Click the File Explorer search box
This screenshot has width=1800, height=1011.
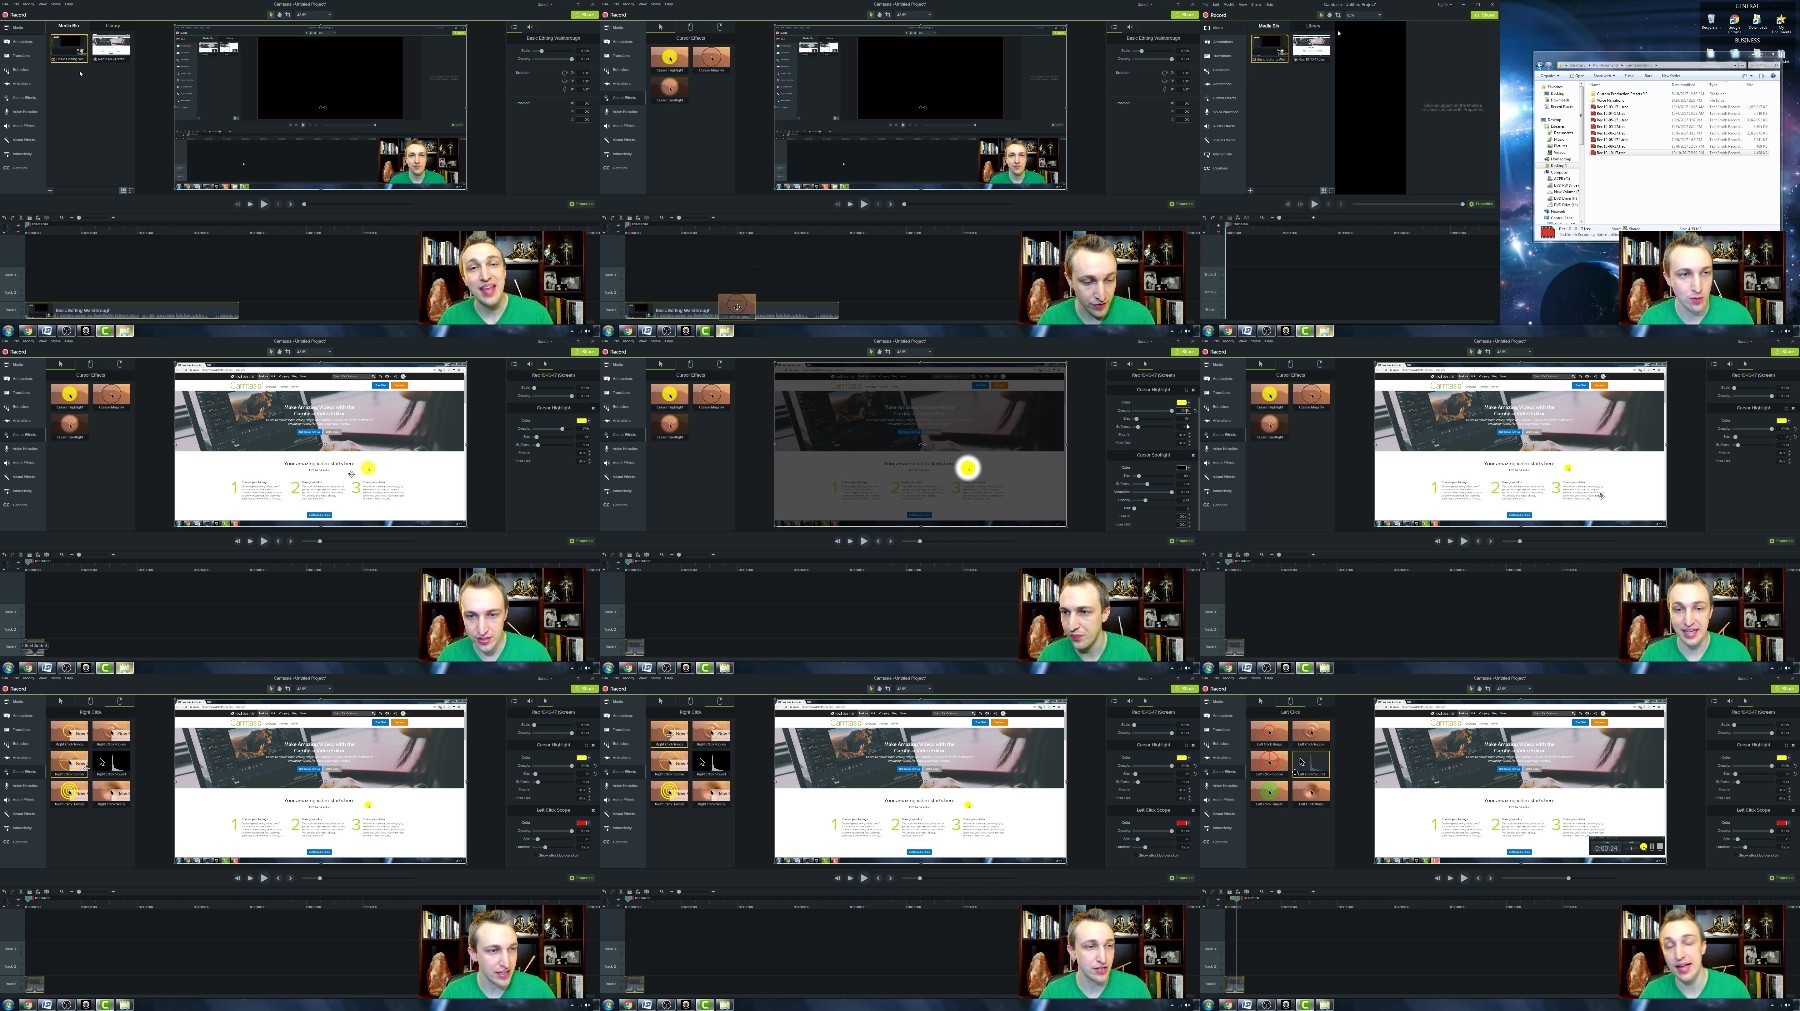(x=1764, y=65)
